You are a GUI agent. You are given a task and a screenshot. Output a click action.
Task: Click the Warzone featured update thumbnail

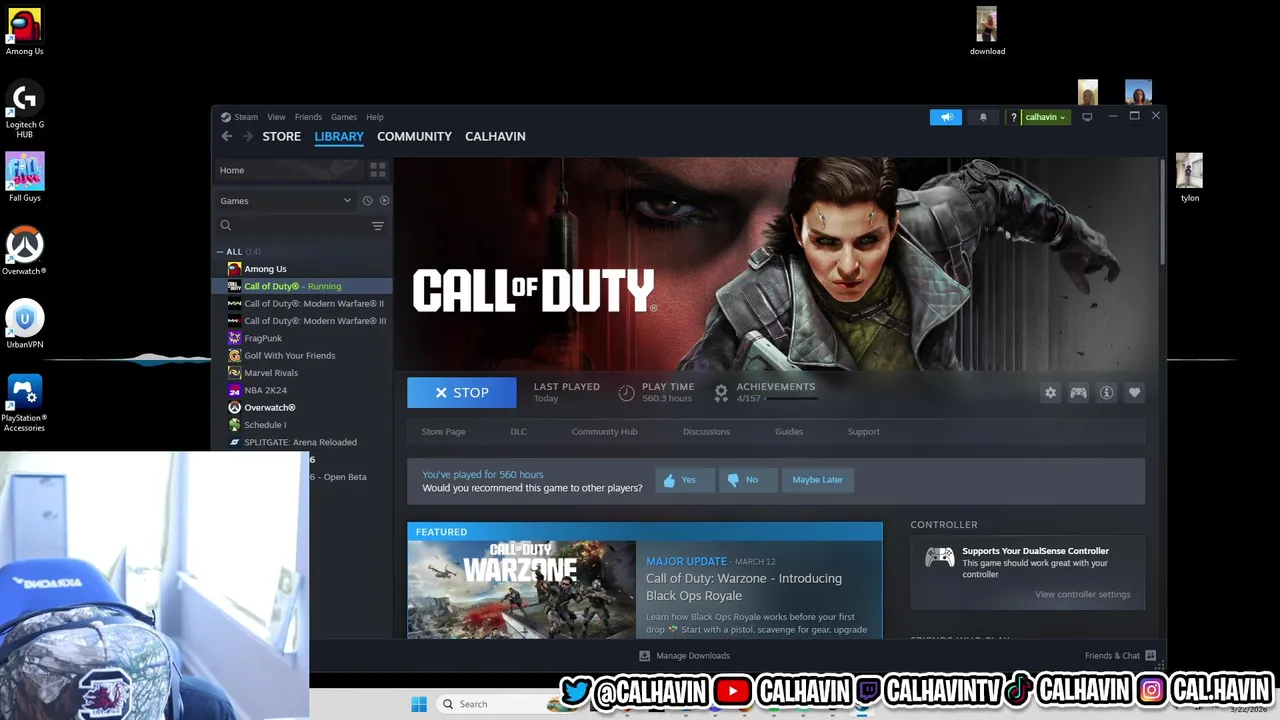pos(521,589)
